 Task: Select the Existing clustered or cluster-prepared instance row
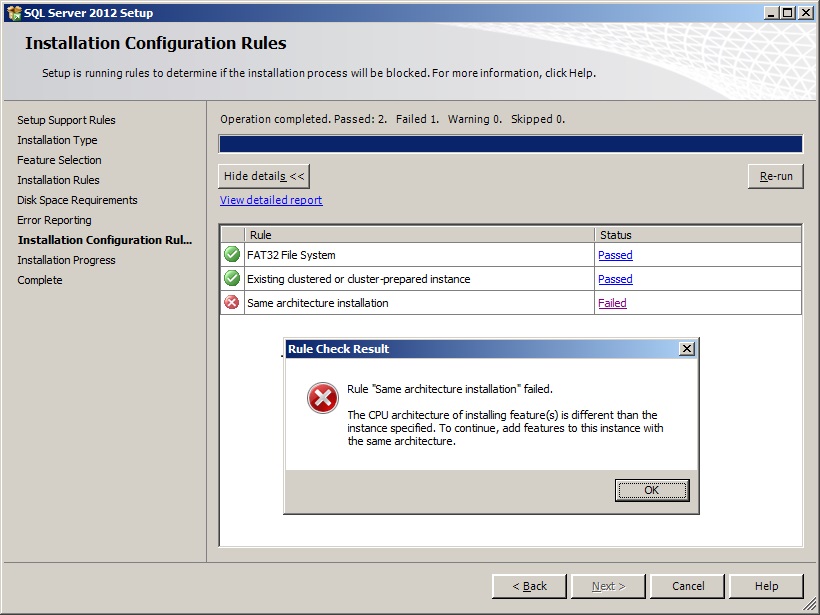[511, 279]
